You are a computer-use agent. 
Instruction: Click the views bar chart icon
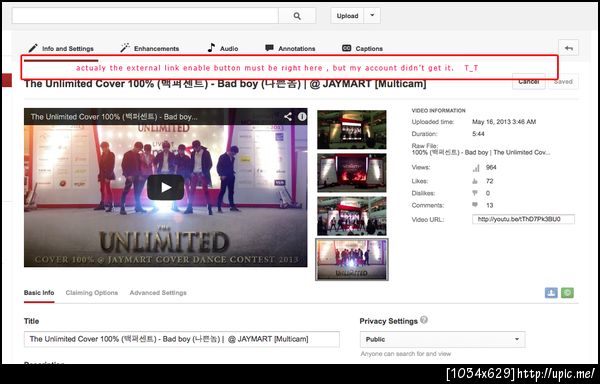coord(476,168)
